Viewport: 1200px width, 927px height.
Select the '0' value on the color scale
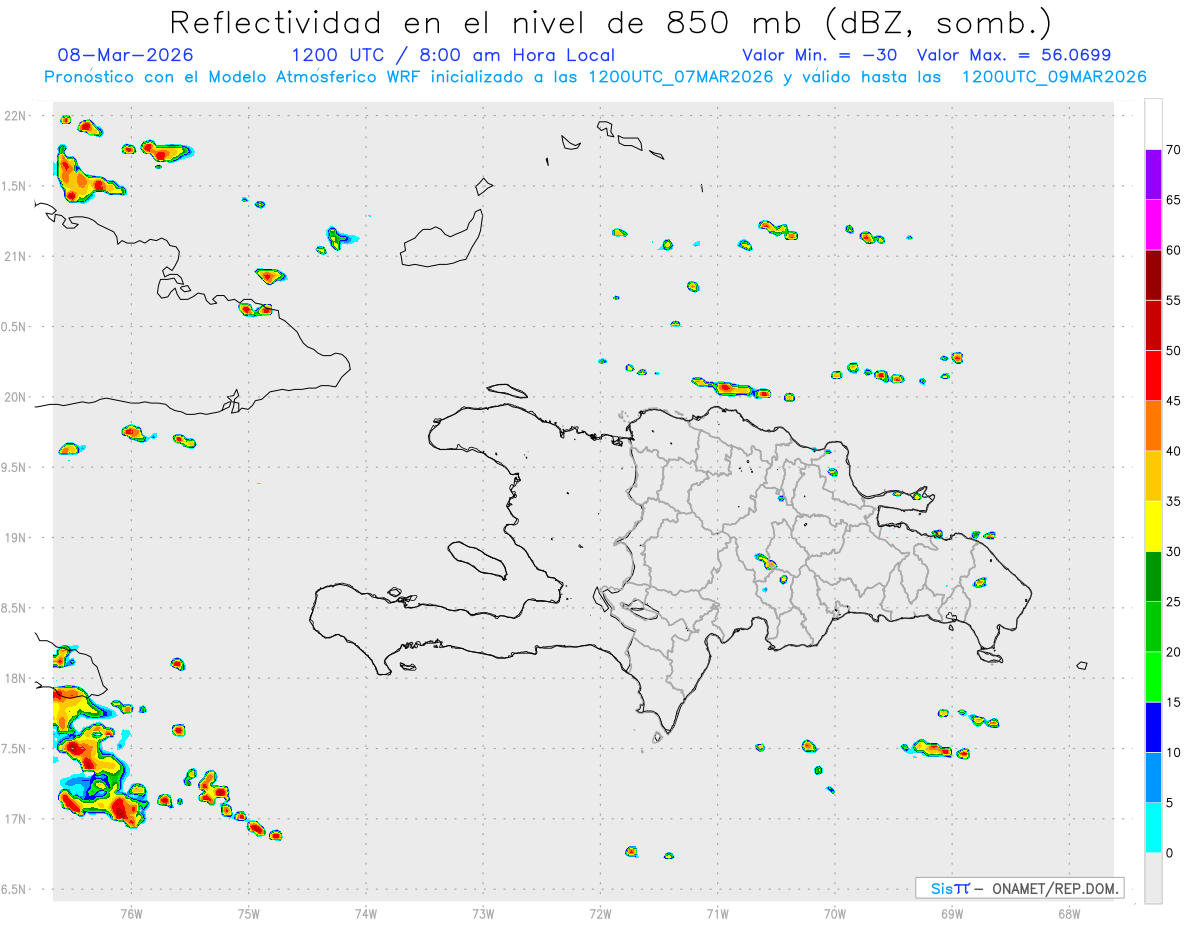coord(1170,853)
